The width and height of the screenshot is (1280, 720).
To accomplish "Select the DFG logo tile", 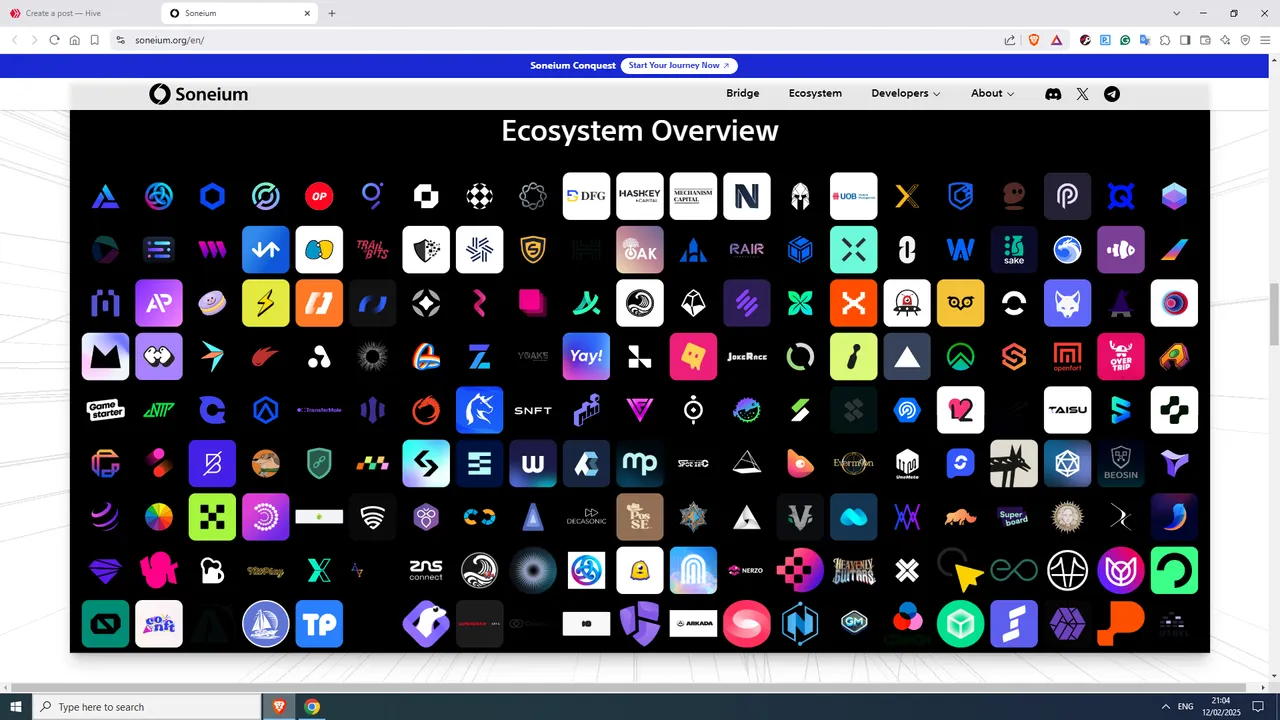I will coord(586,196).
